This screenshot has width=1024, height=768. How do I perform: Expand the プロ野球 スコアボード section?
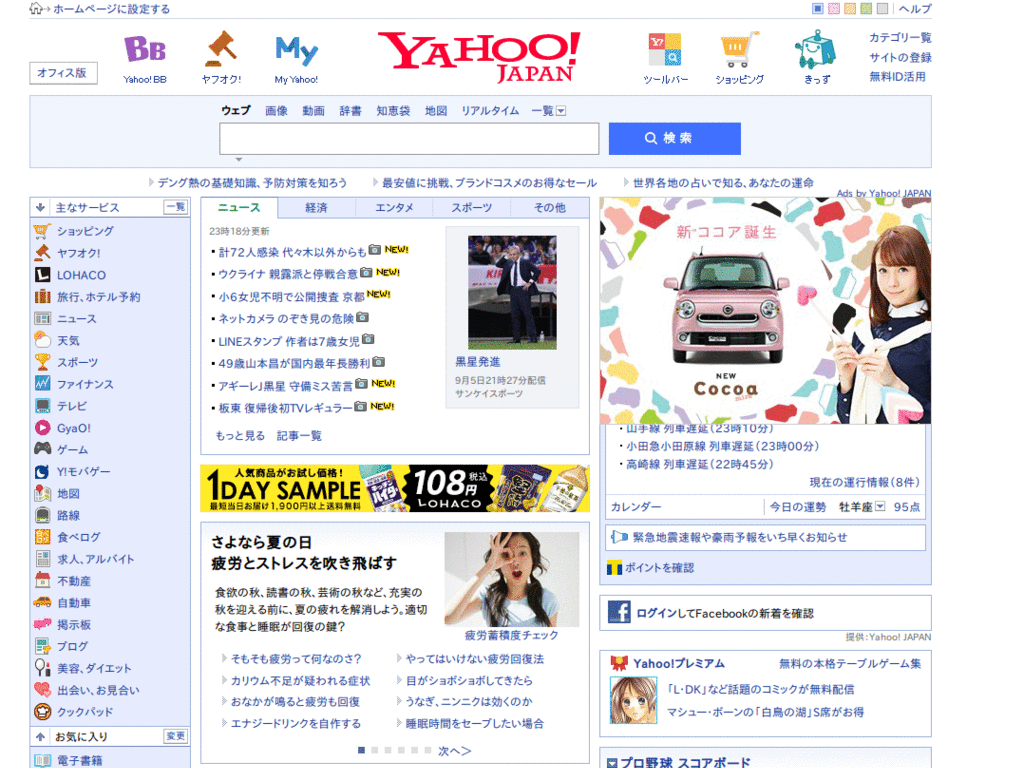tap(612, 763)
